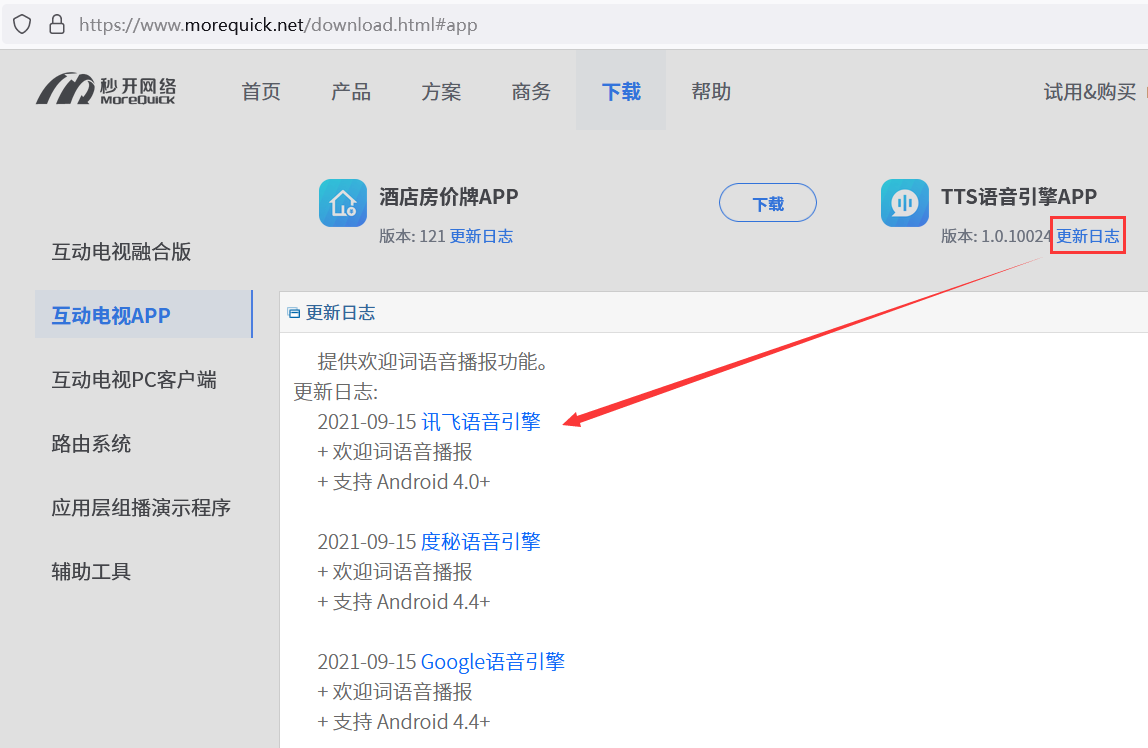The image size is (1148, 748).
Task: Open the 方案 menu item
Action: click(441, 91)
